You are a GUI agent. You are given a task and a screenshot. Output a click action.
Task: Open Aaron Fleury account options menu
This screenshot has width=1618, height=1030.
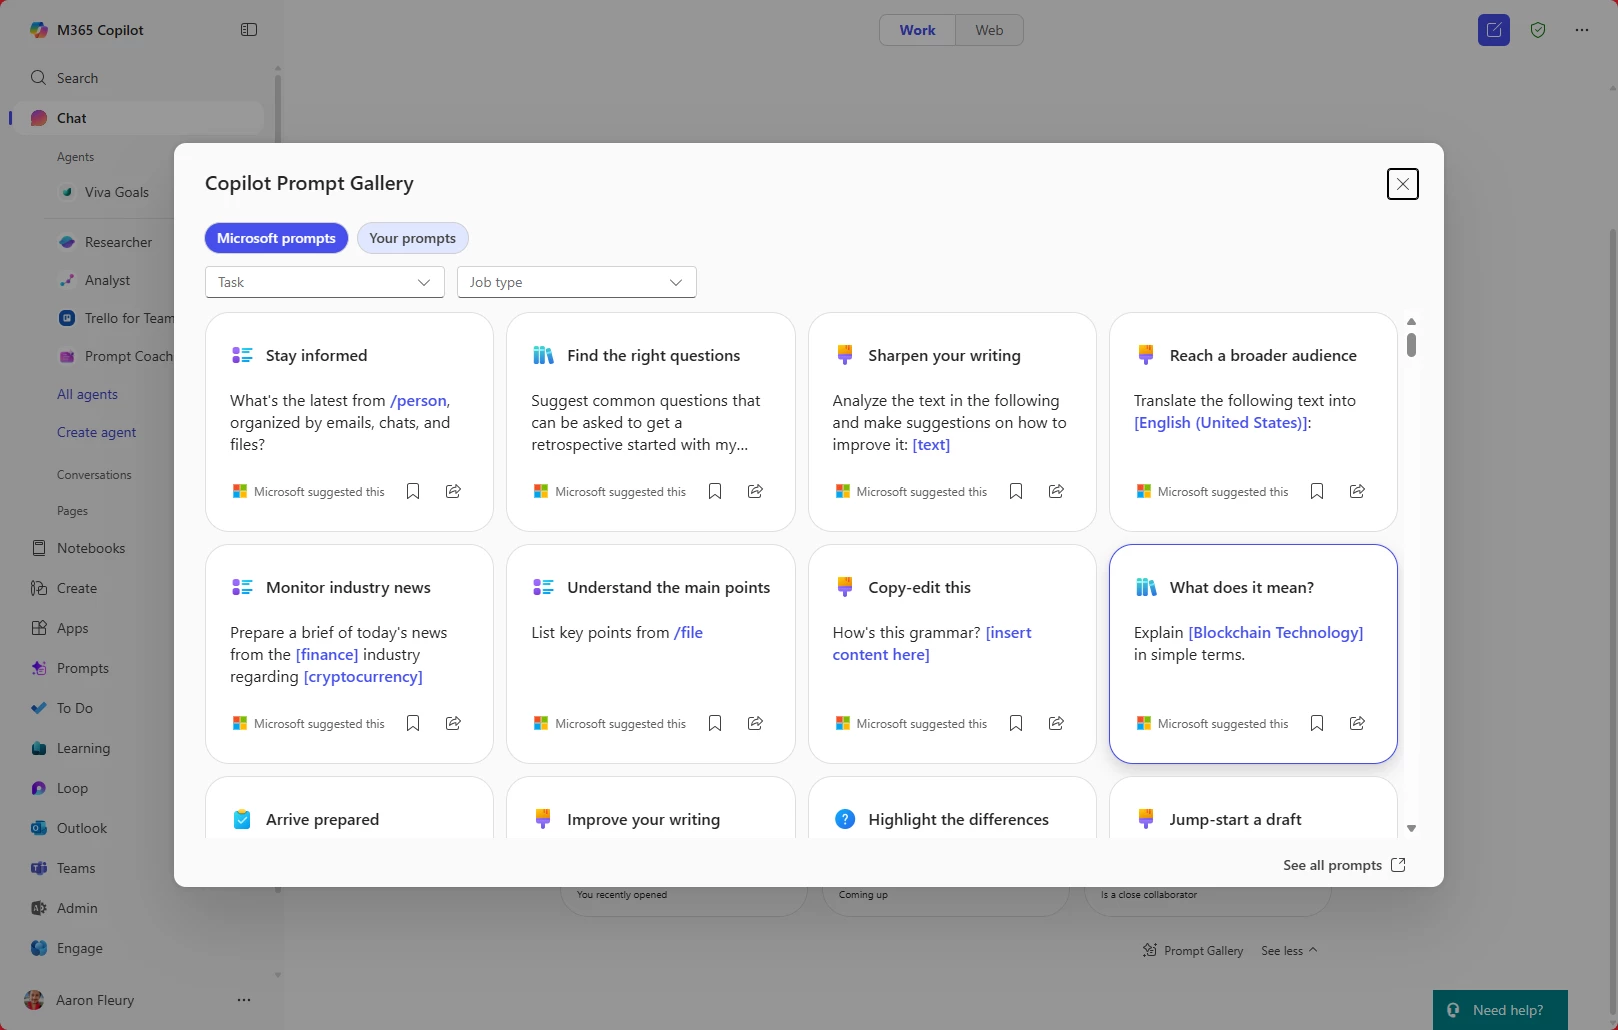click(244, 1000)
